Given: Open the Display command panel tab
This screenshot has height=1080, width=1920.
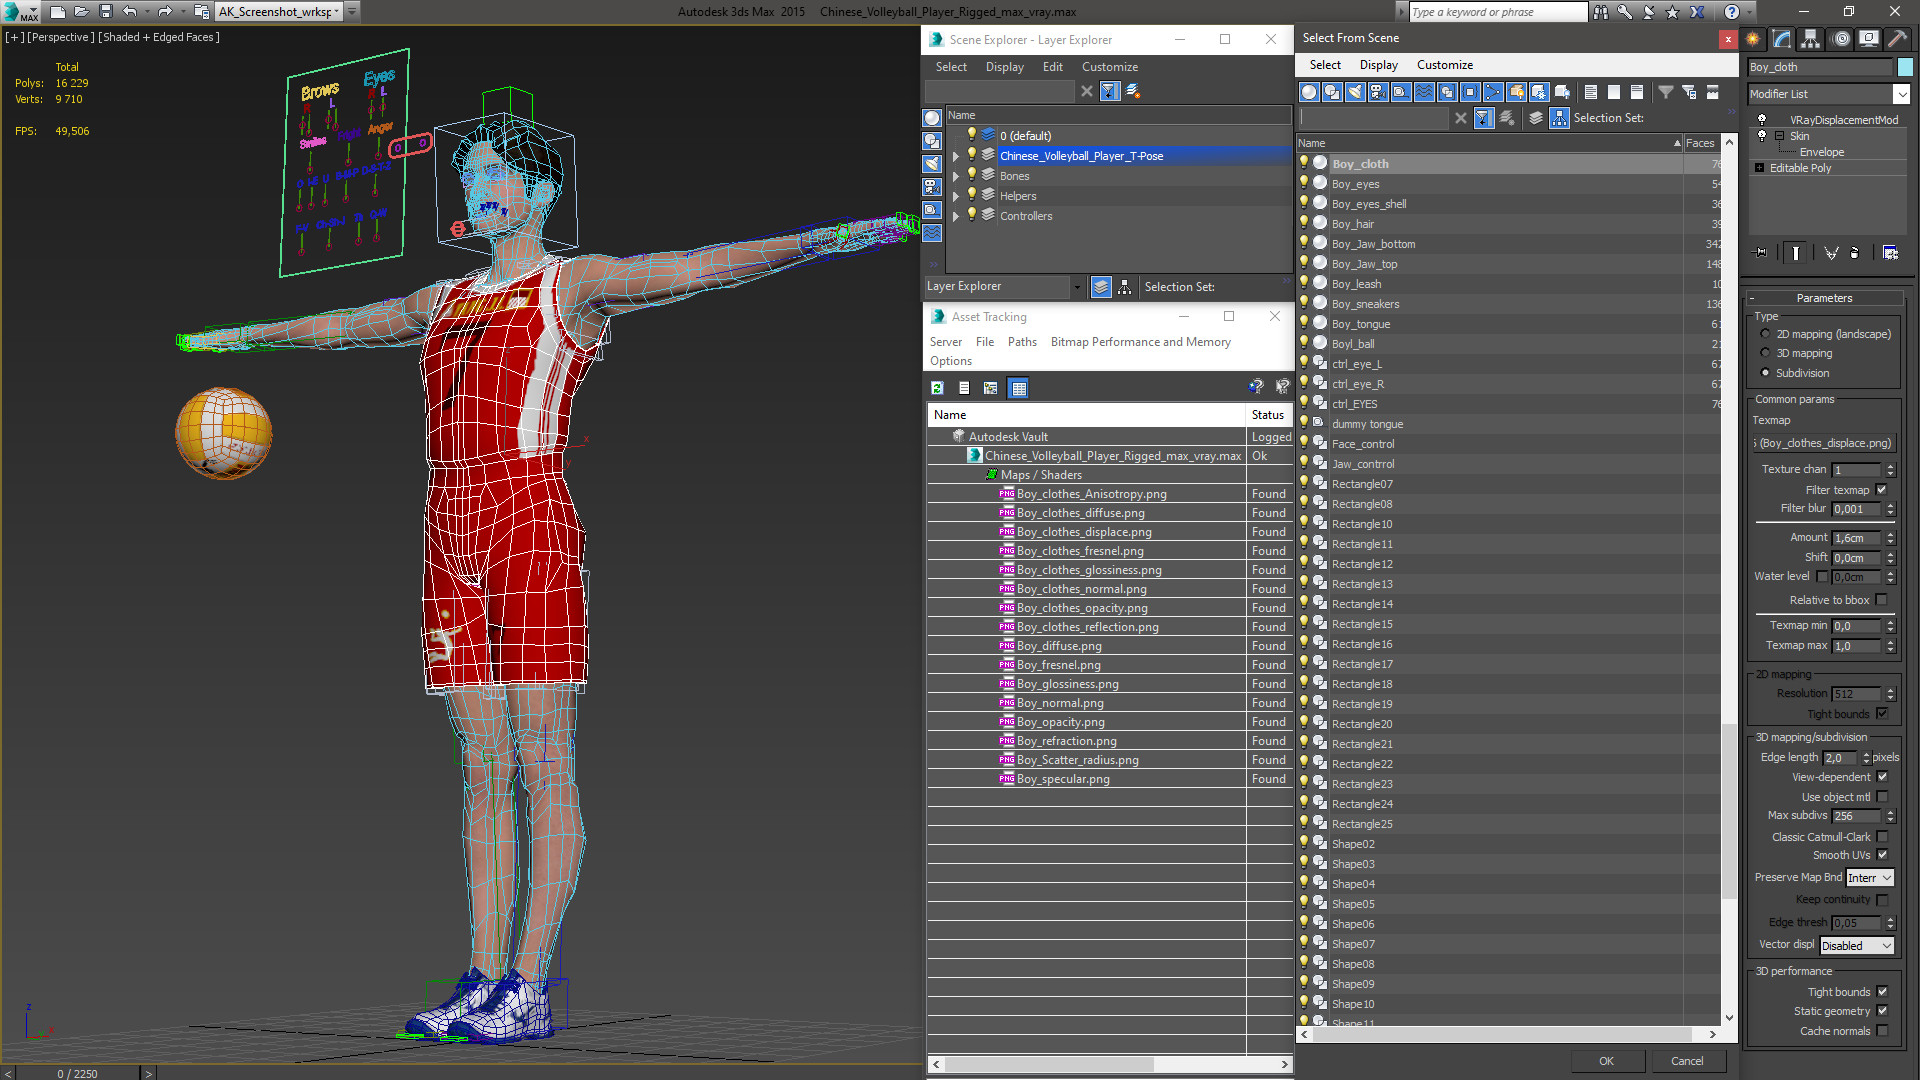Looking at the screenshot, I should tap(1868, 39).
